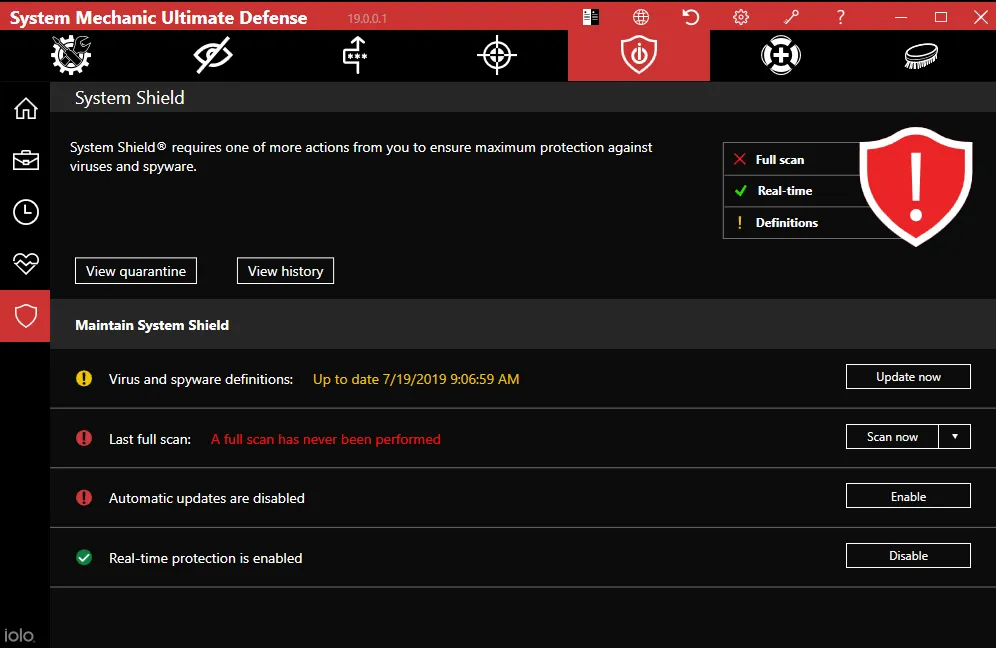Select the System Shield power tab

point(638,55)
